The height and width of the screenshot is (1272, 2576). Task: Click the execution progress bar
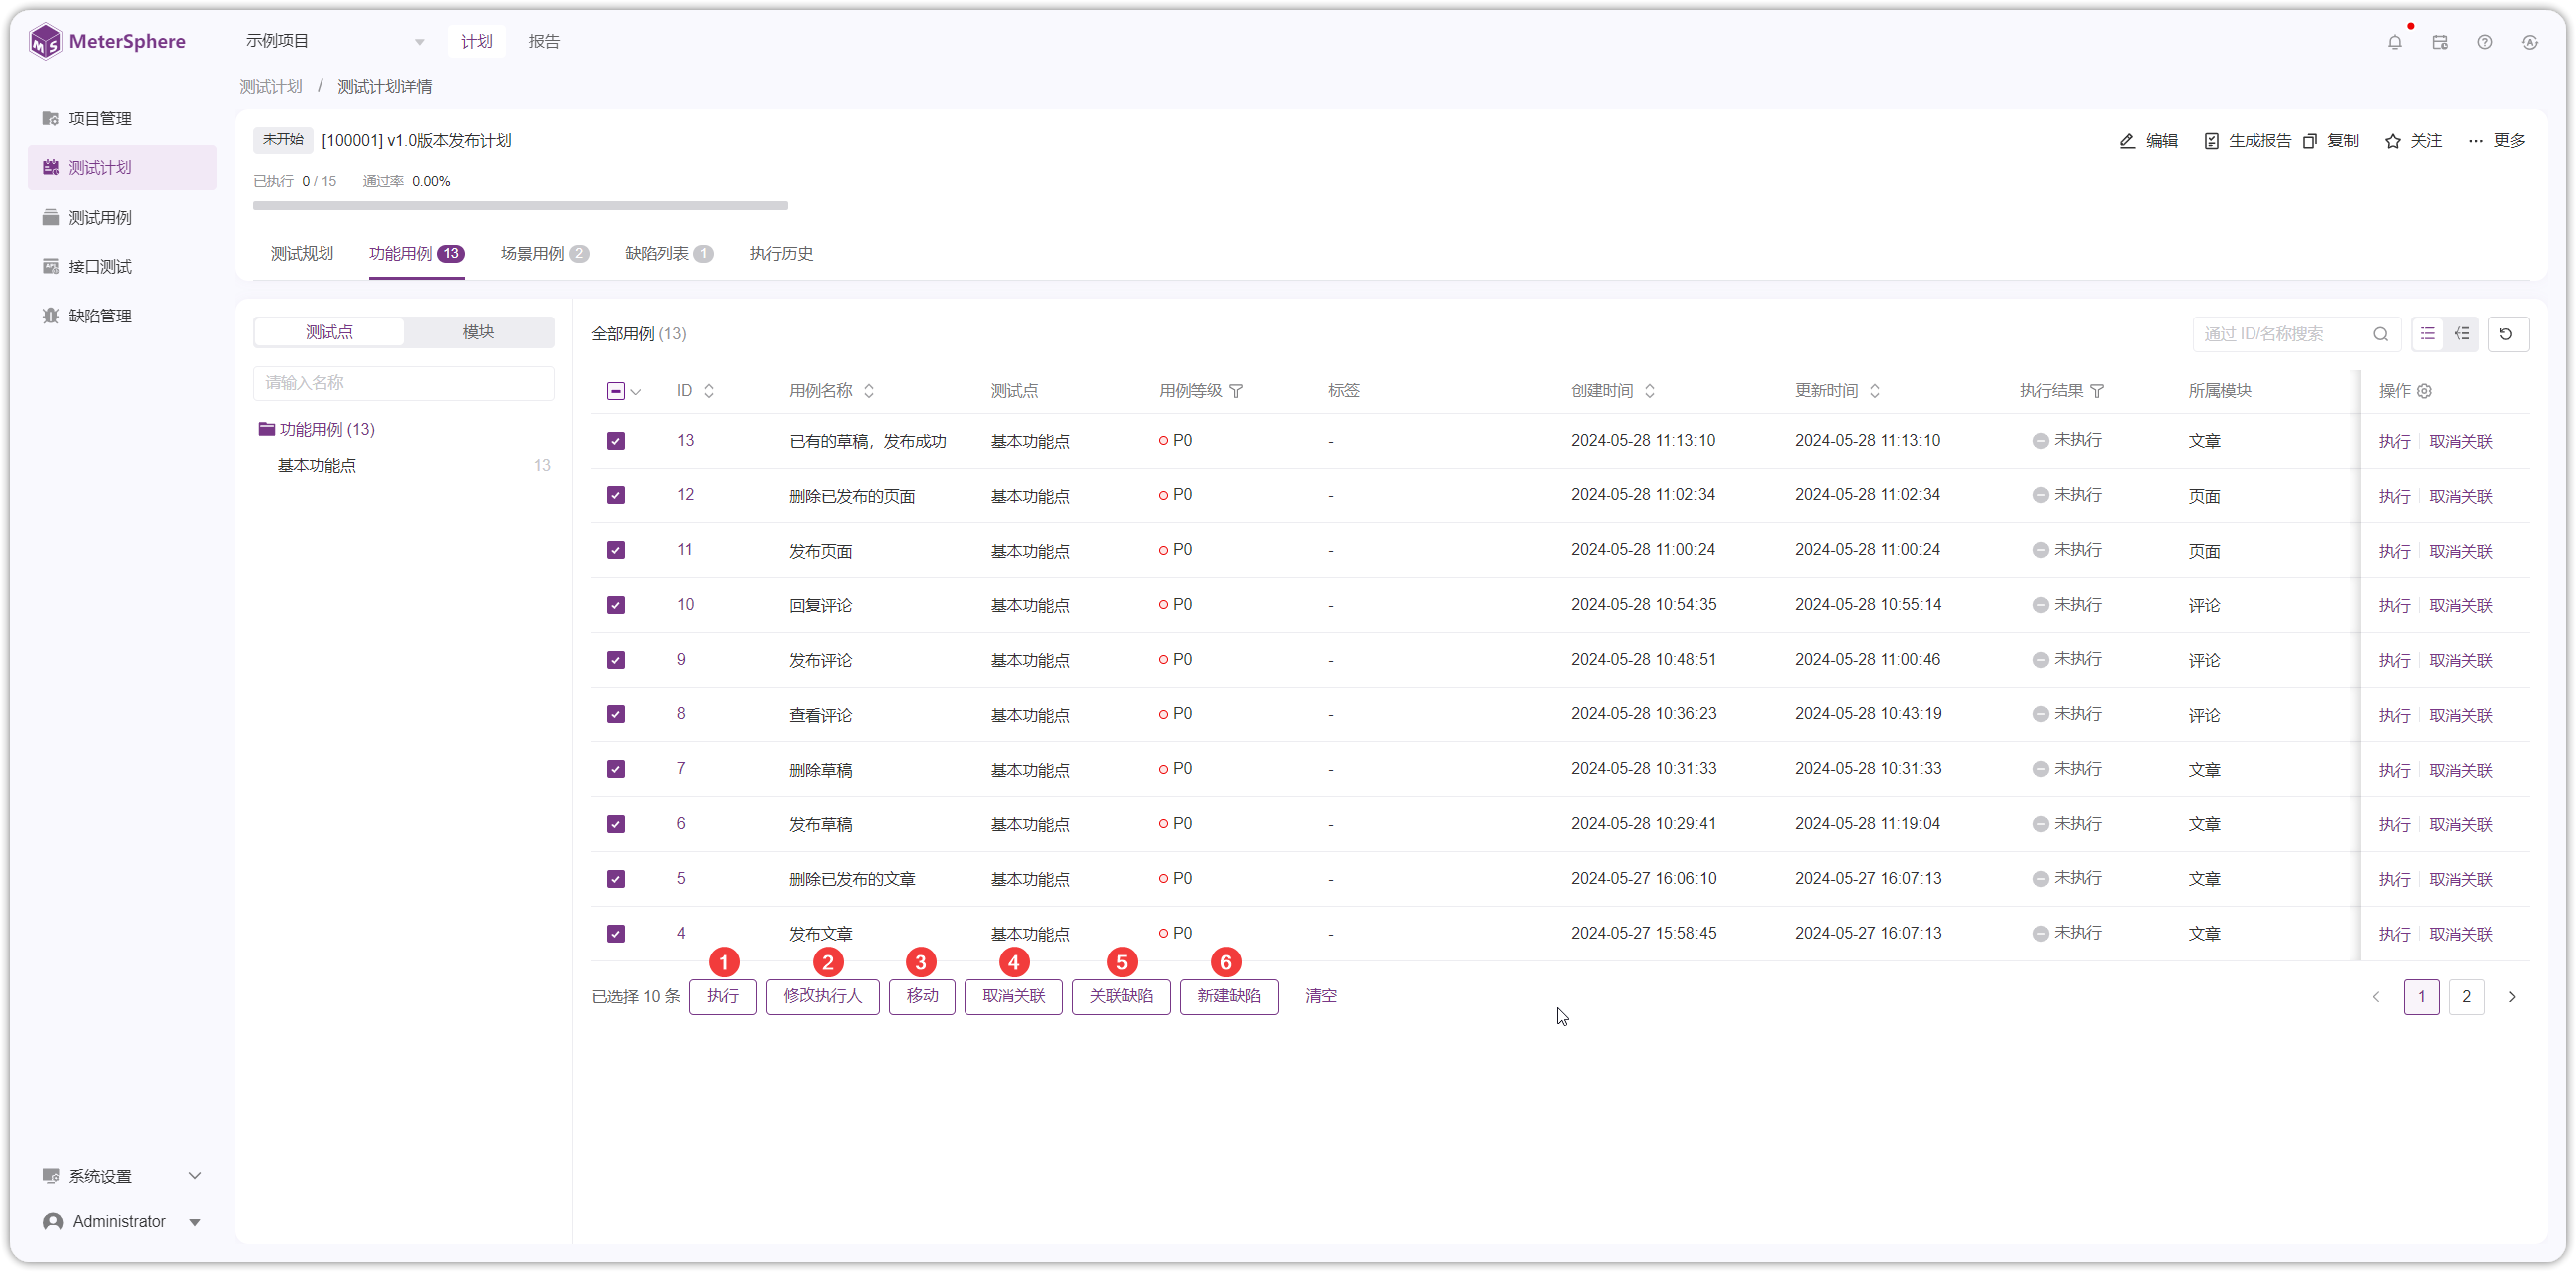[520, 205]
